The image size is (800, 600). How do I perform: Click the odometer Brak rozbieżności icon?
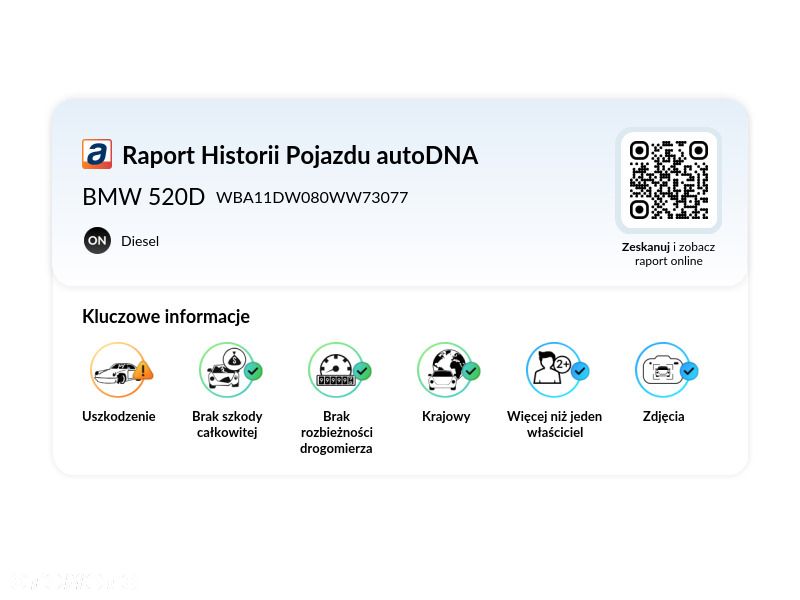pyautogui.click(x=339, y=370)
